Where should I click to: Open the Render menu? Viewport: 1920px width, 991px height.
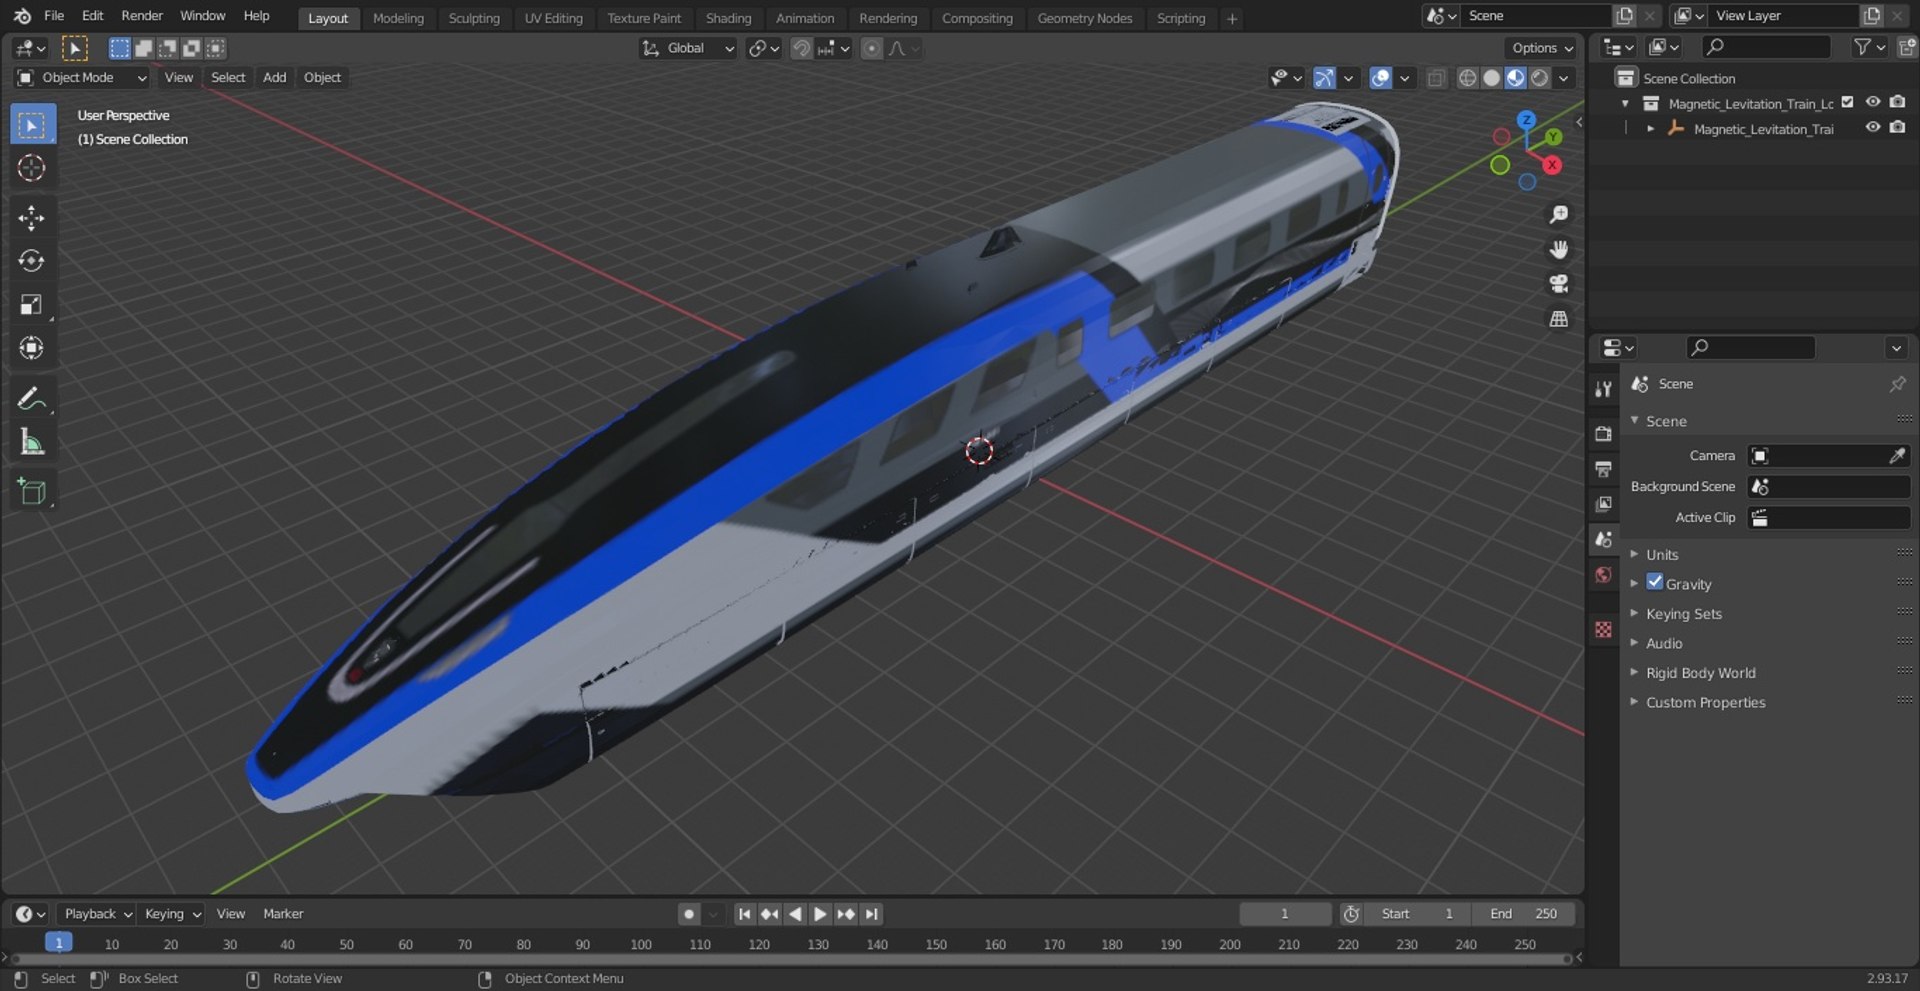[x=142, y=16]
